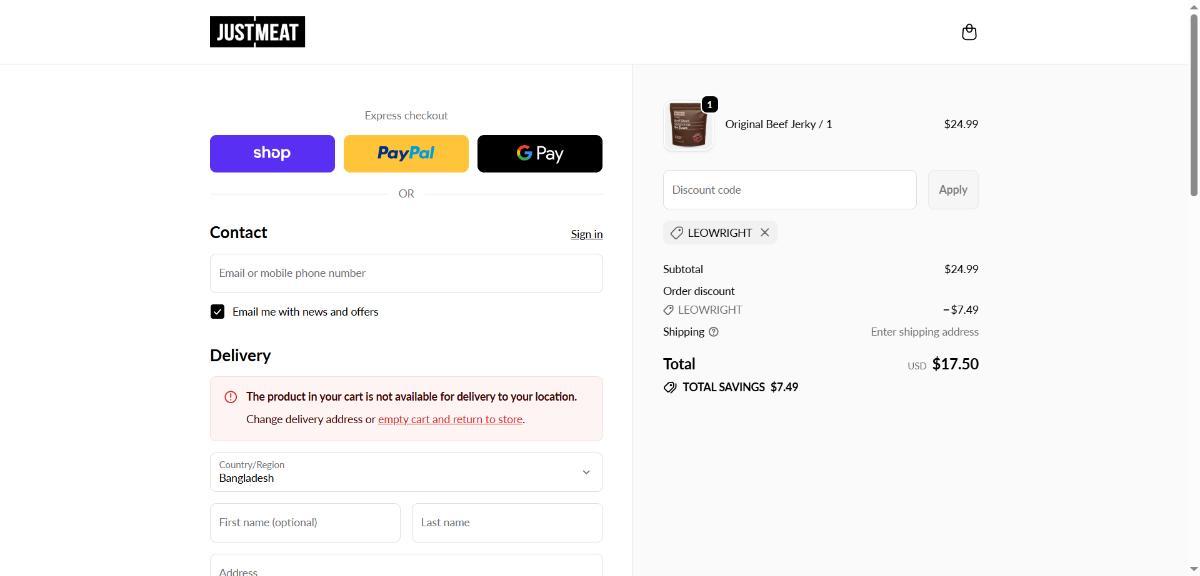Follow the Sign in link
This screenshot has height=576, width=1200.
pyautogui.click(x=586, y=234)
